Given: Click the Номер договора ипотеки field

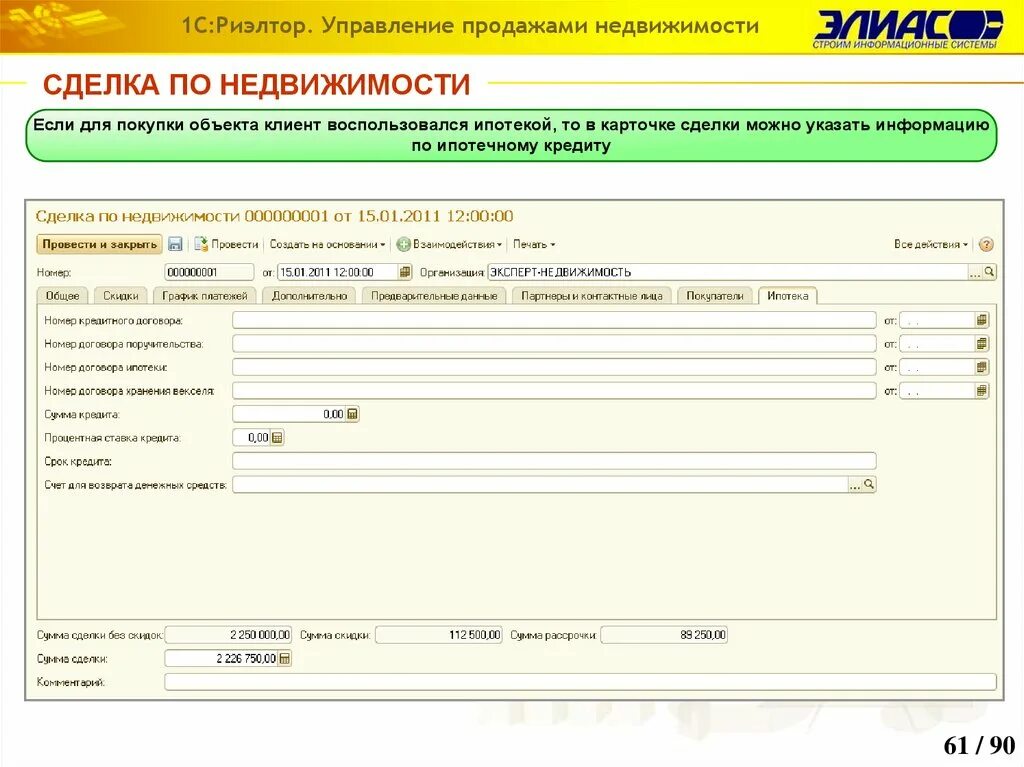Looking at the screenshot, I should click(x=554, y=367).
